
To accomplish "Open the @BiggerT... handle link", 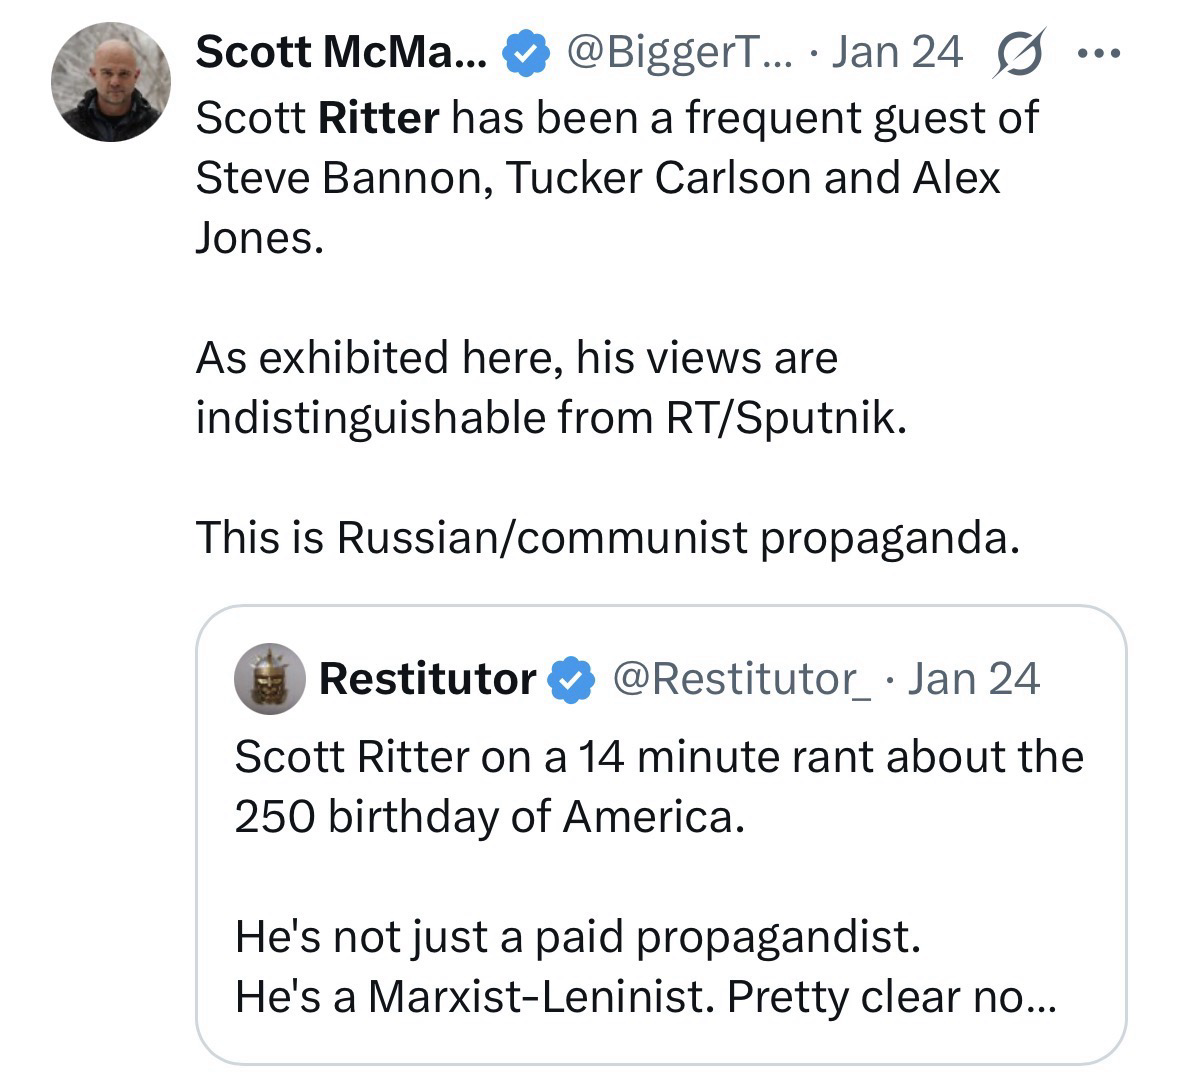I will coord(675,52).
